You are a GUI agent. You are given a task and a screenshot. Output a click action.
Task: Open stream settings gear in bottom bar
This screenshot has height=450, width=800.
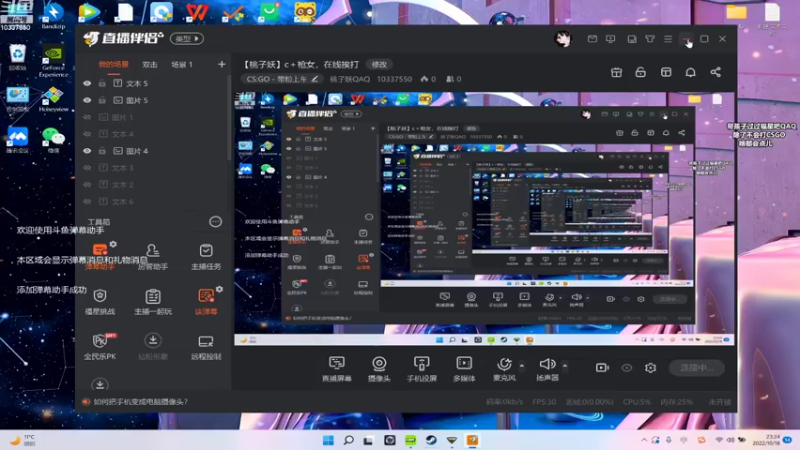[650, 367]
